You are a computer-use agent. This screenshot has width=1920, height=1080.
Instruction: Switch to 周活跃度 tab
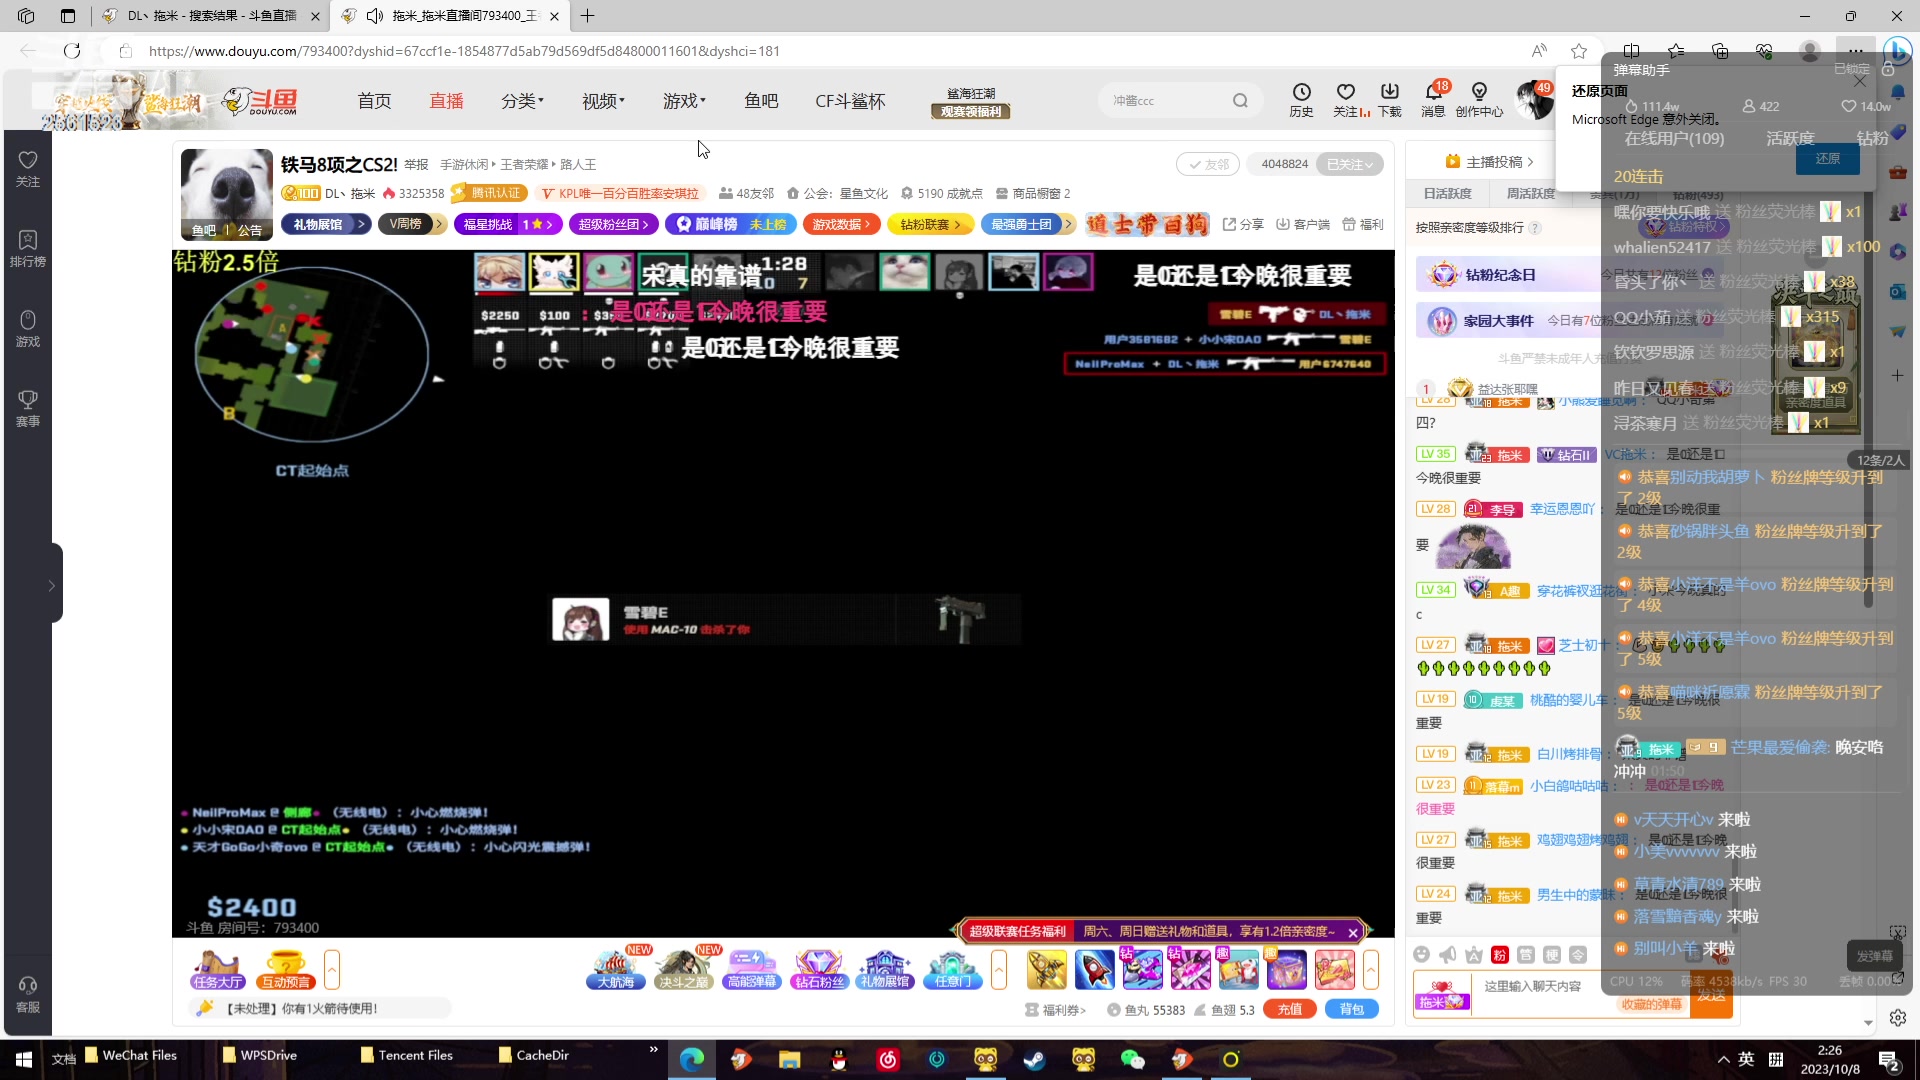[1531, 193]
